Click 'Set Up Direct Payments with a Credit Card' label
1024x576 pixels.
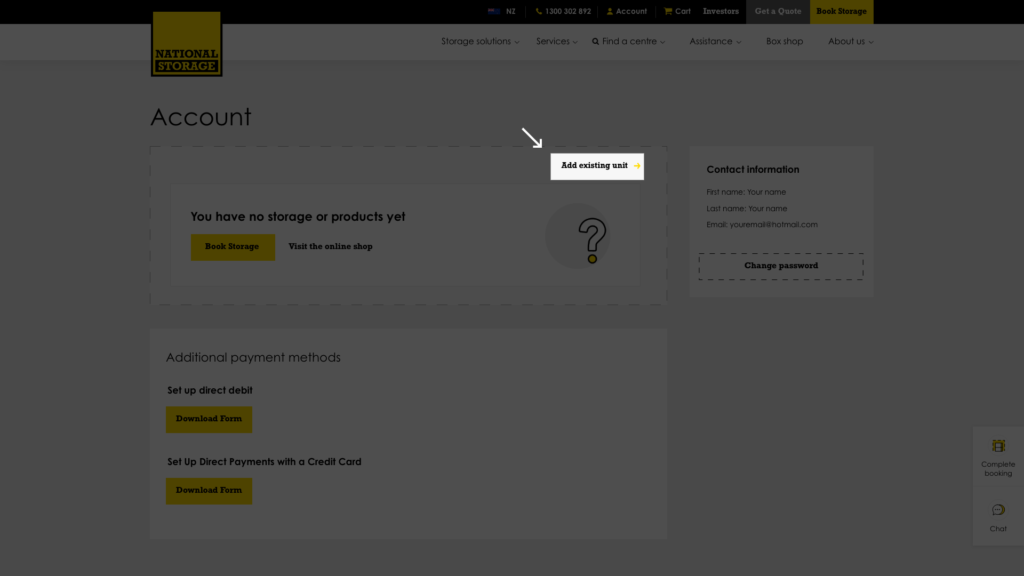(x=264, y=462)
